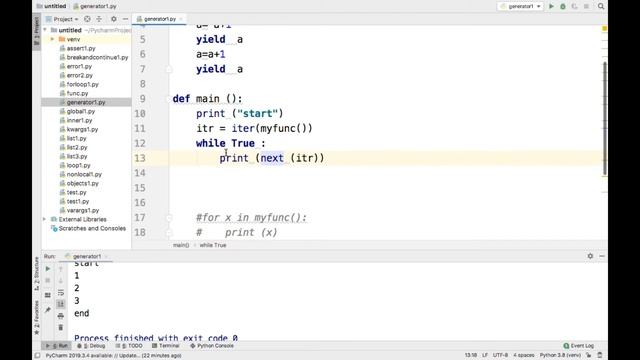Screen dimensions: 640x360
Task: Pin the Run tab with the pin icon
Action: point(48,310)
